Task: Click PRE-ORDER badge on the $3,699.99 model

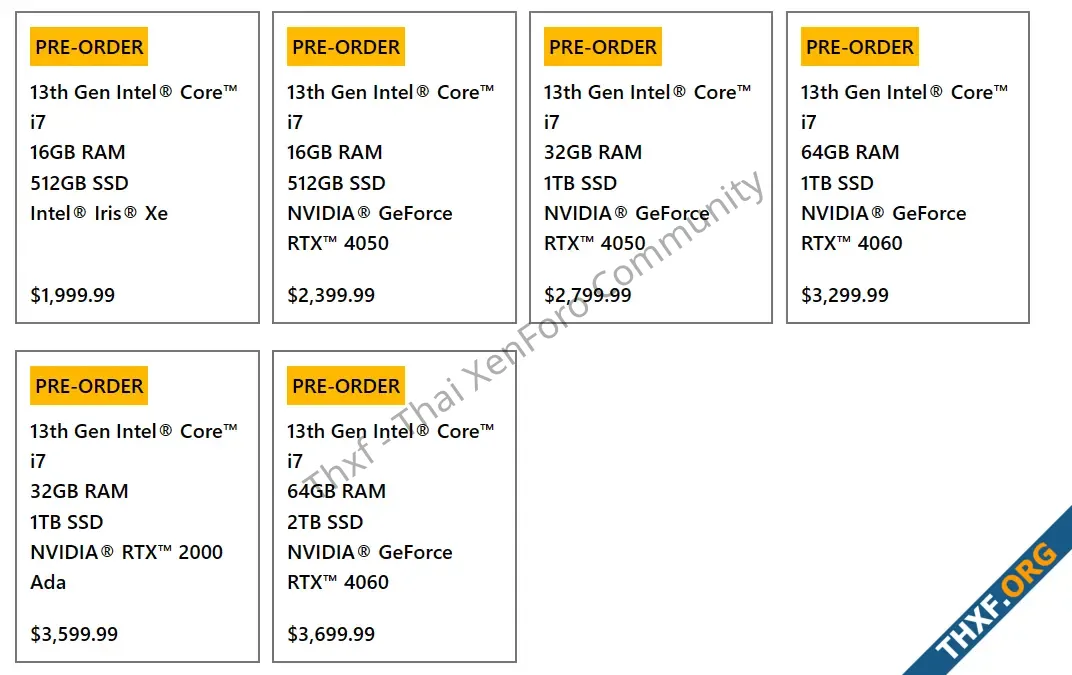Action: 346,386
